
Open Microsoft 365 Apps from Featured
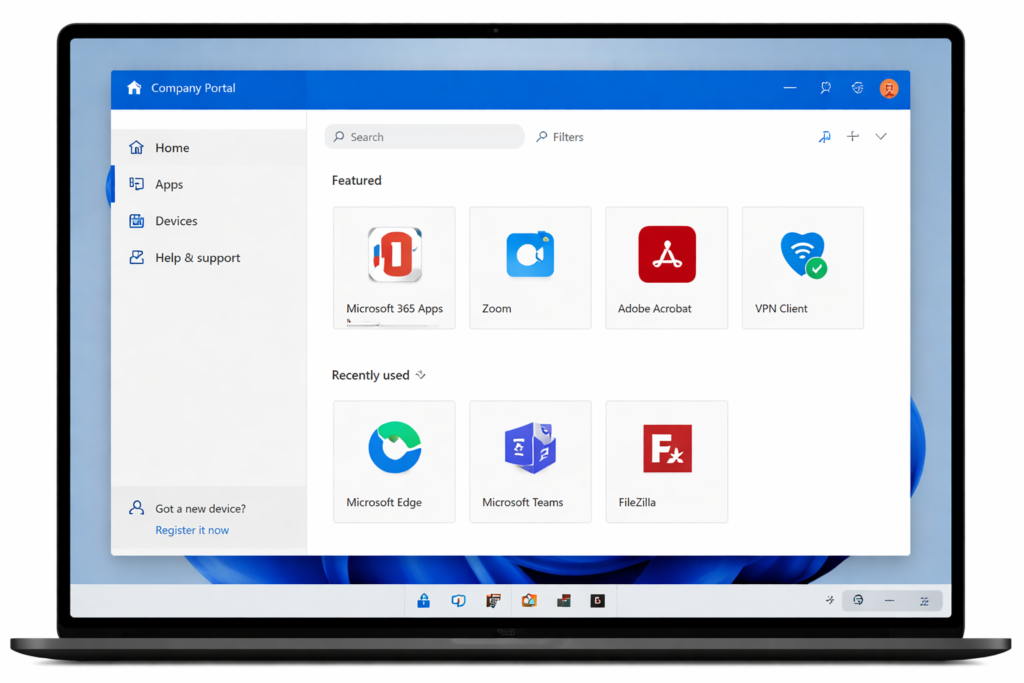[x=394, y=265]
